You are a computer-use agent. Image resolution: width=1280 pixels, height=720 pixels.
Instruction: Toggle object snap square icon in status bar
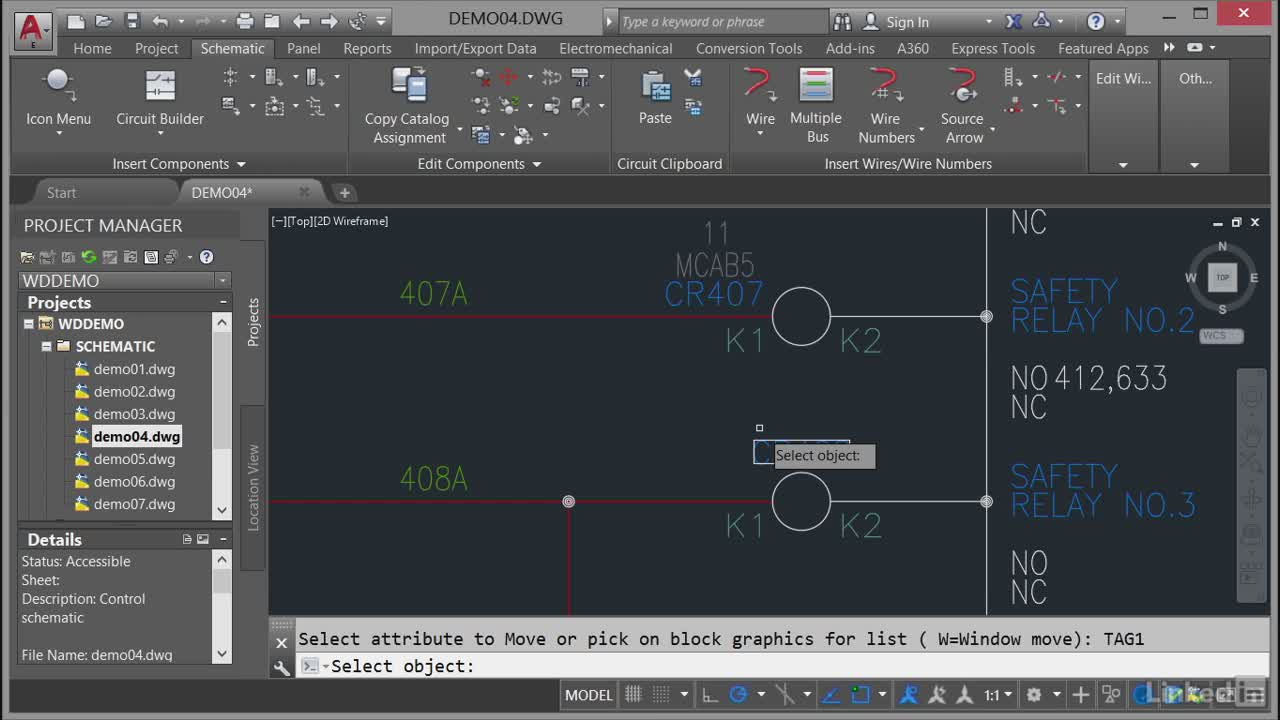coord(860,694)
